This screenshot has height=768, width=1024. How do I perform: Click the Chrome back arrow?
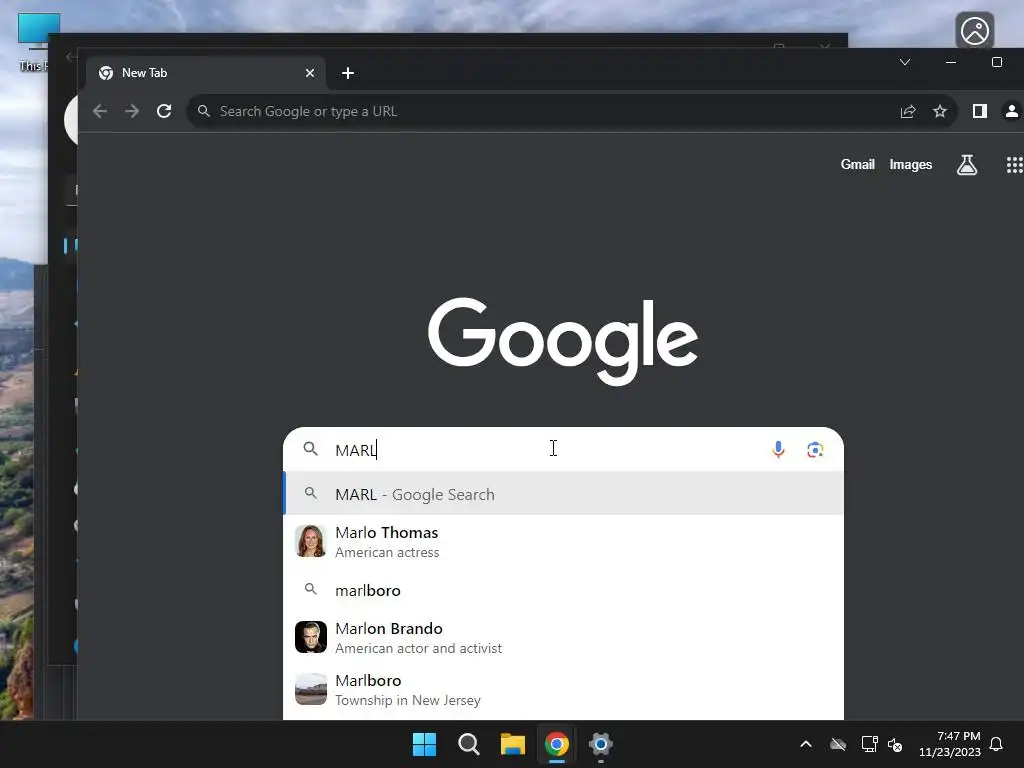click(x=100, y=112)
